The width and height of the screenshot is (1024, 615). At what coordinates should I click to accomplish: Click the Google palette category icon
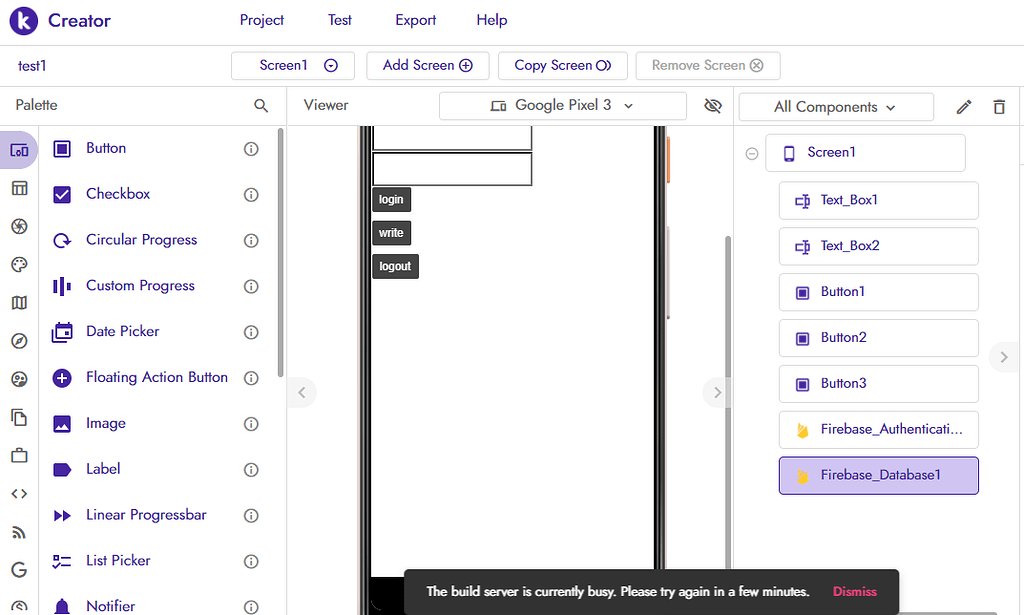point(18,569)
